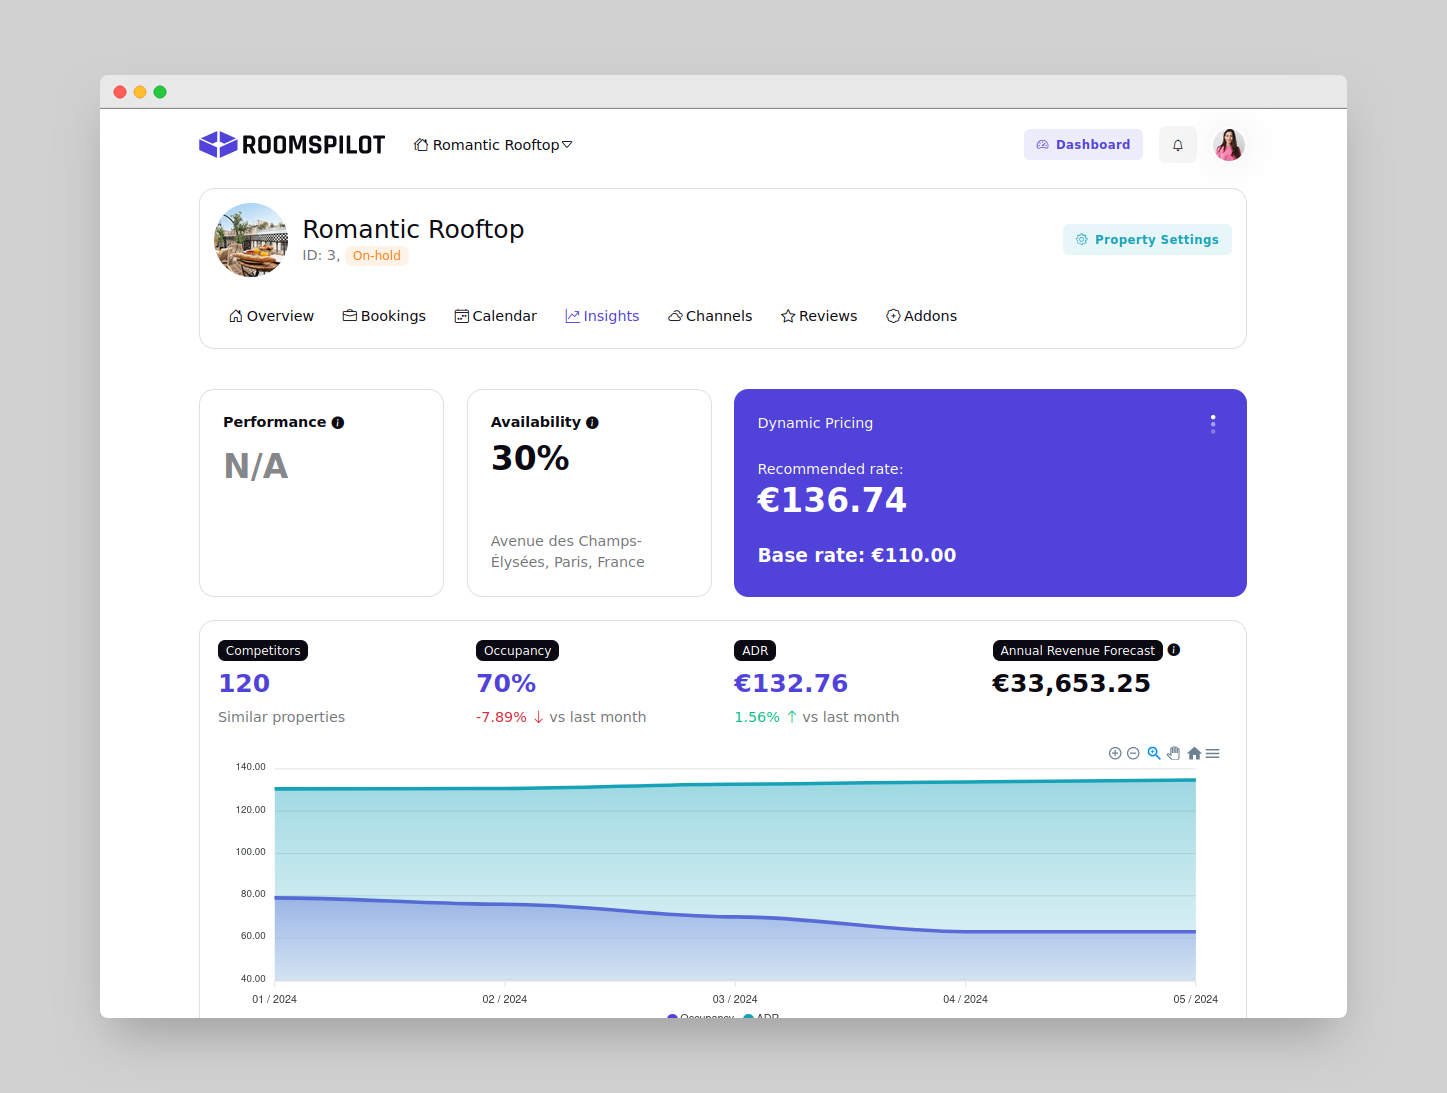Click the Base rate: €110.00 text
Viewport: 1447px width, 1093px height.
tap(857, 555)
